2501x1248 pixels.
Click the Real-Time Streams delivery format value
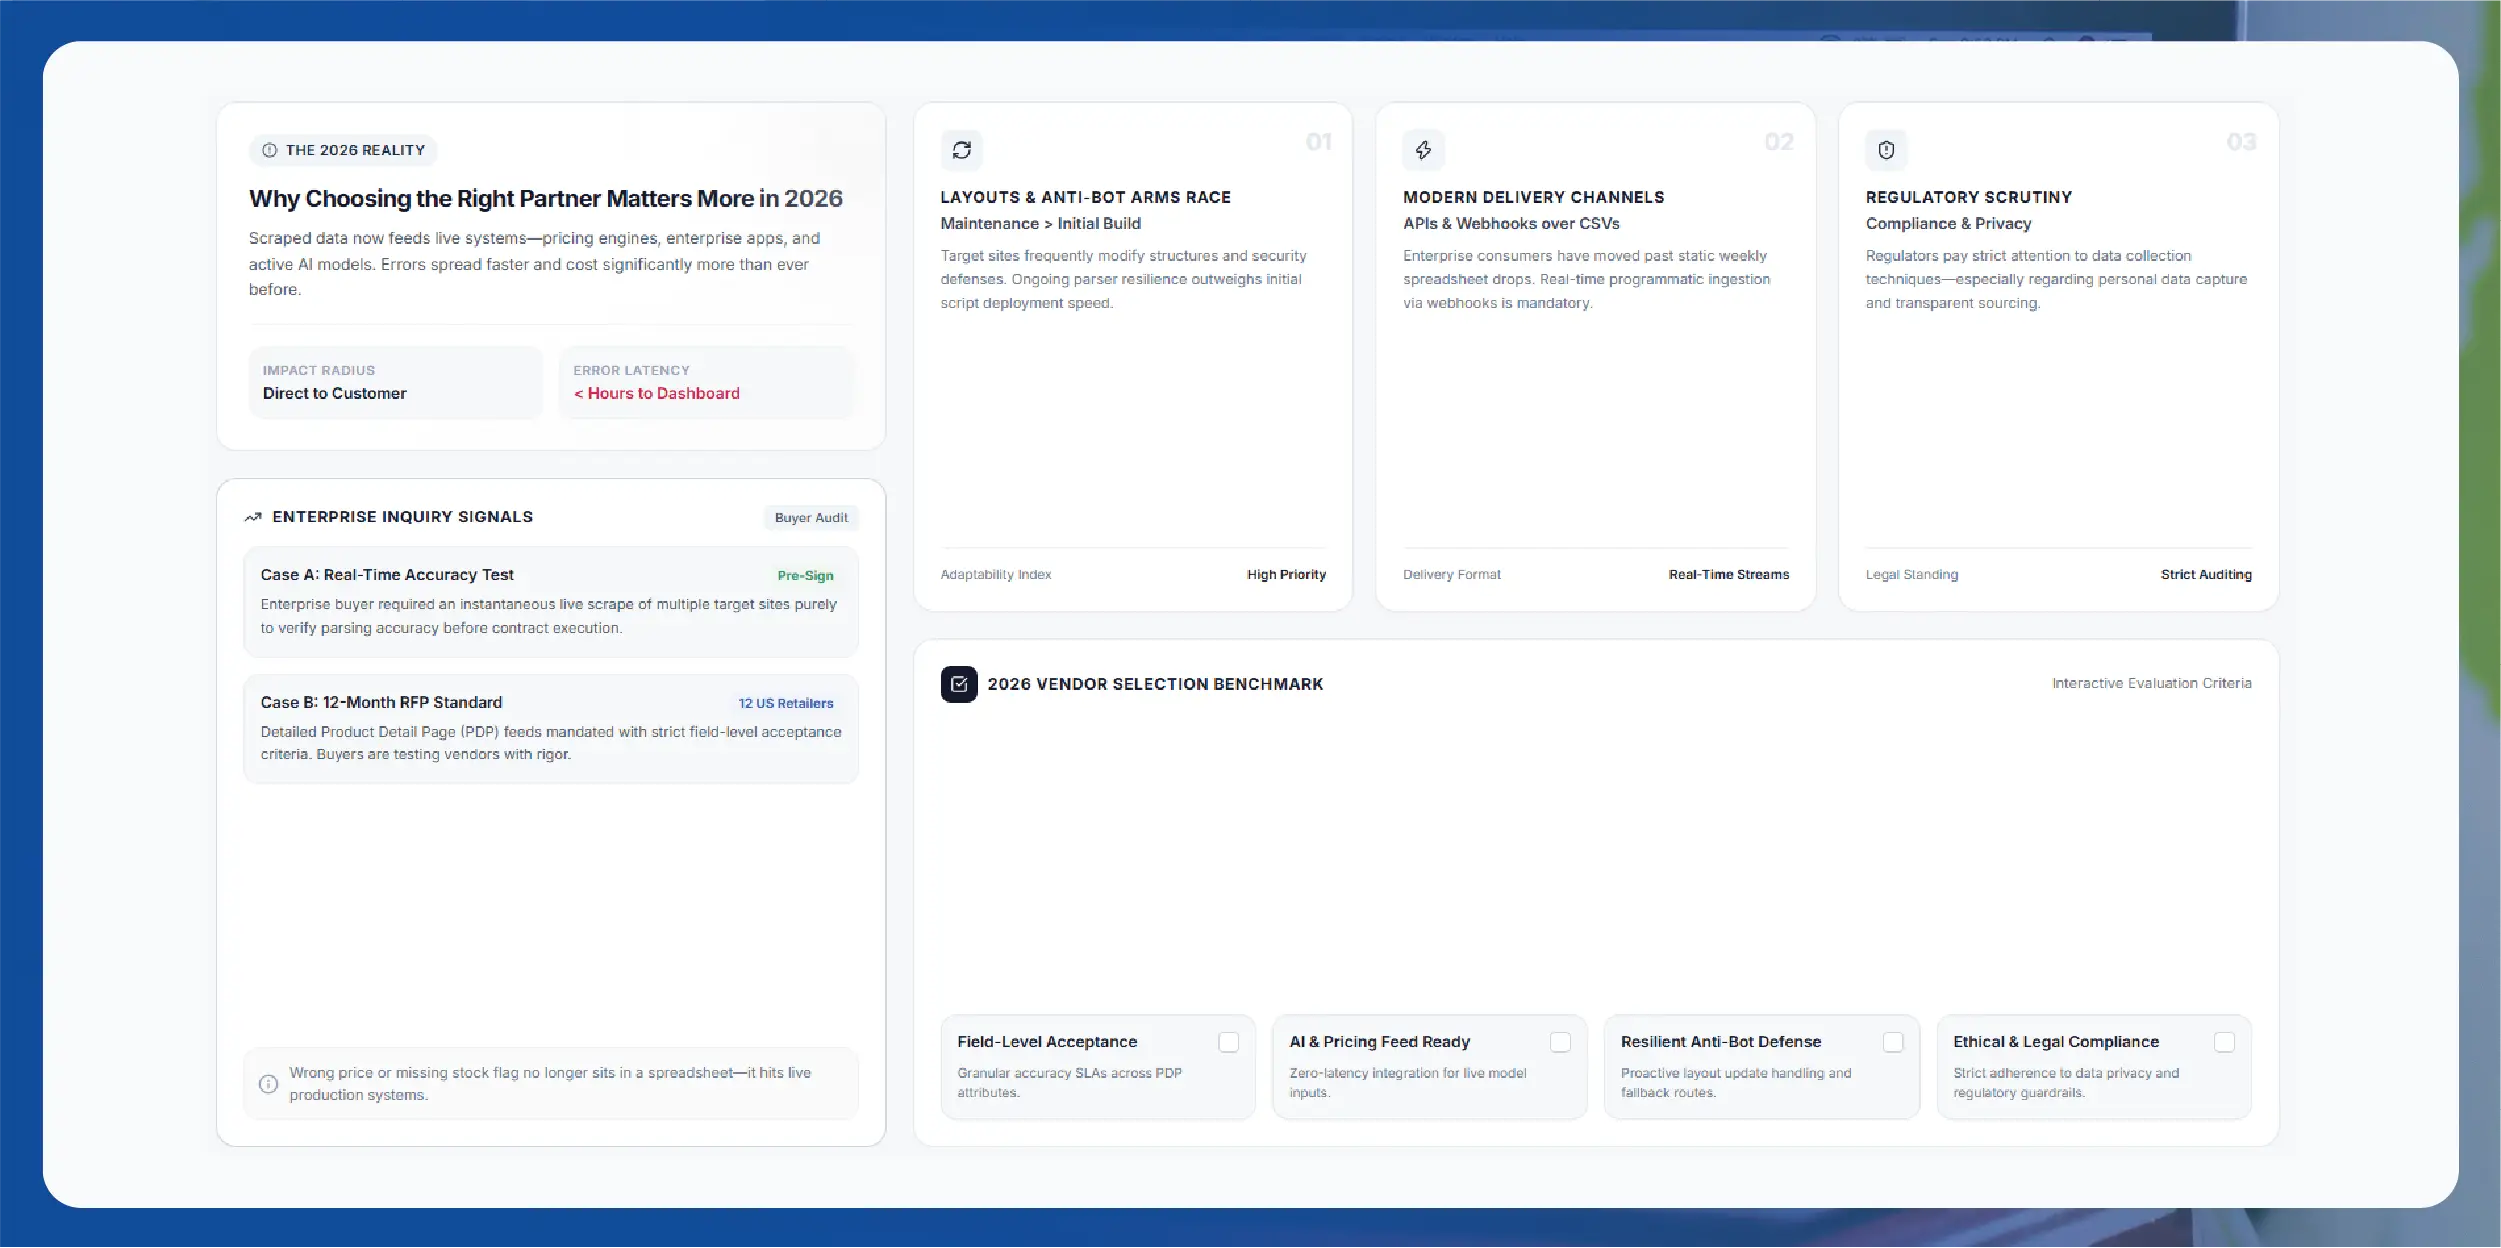pos(1729,575)
